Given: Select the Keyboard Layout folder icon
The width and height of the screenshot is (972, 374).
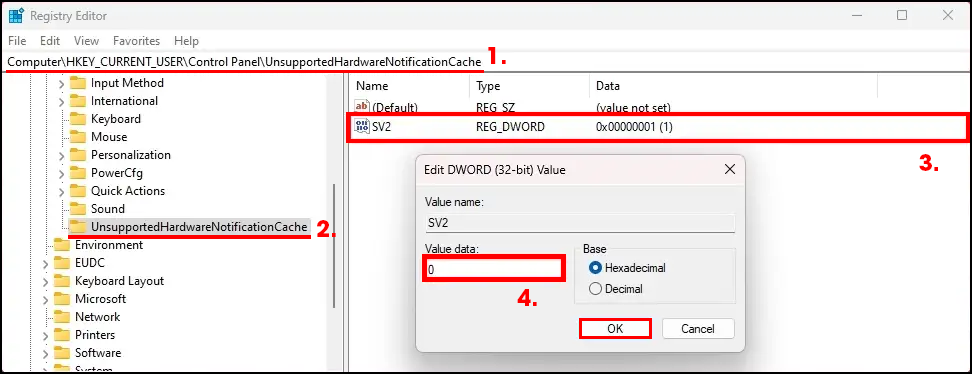Looking at the screenshot, I should pos(62,281).
